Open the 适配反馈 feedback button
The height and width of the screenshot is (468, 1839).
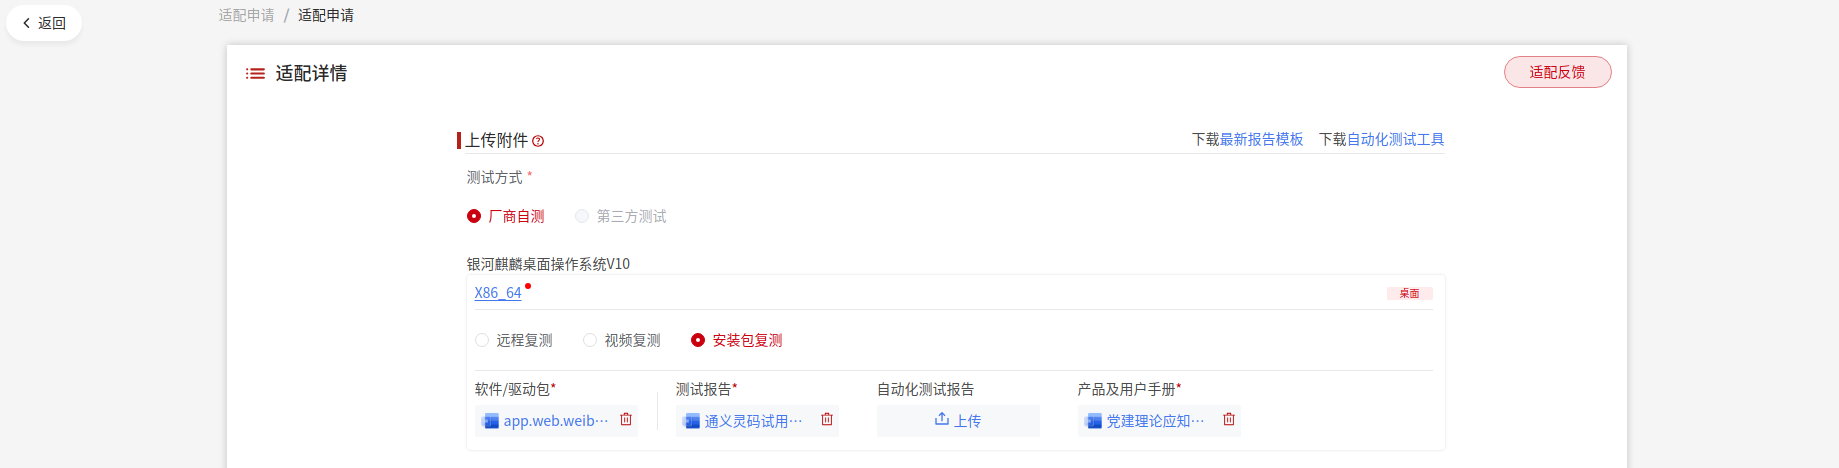tap(1557, 72)
